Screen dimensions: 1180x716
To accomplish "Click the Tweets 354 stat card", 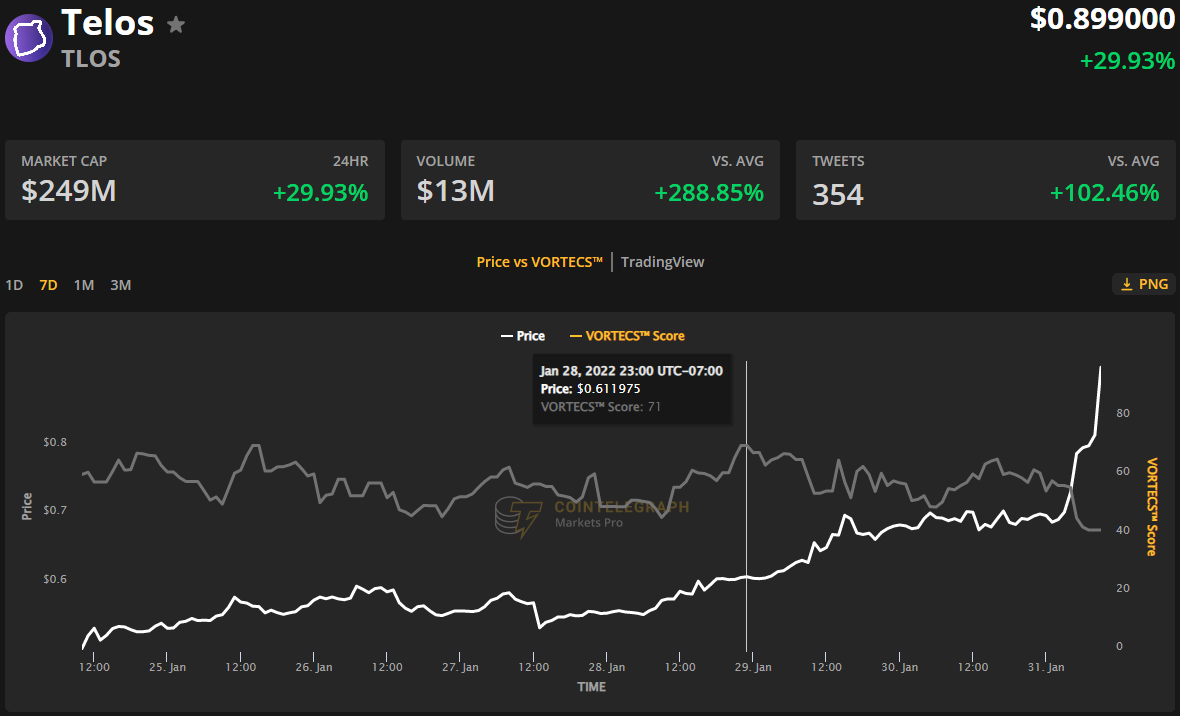I will tap(985, 180).
